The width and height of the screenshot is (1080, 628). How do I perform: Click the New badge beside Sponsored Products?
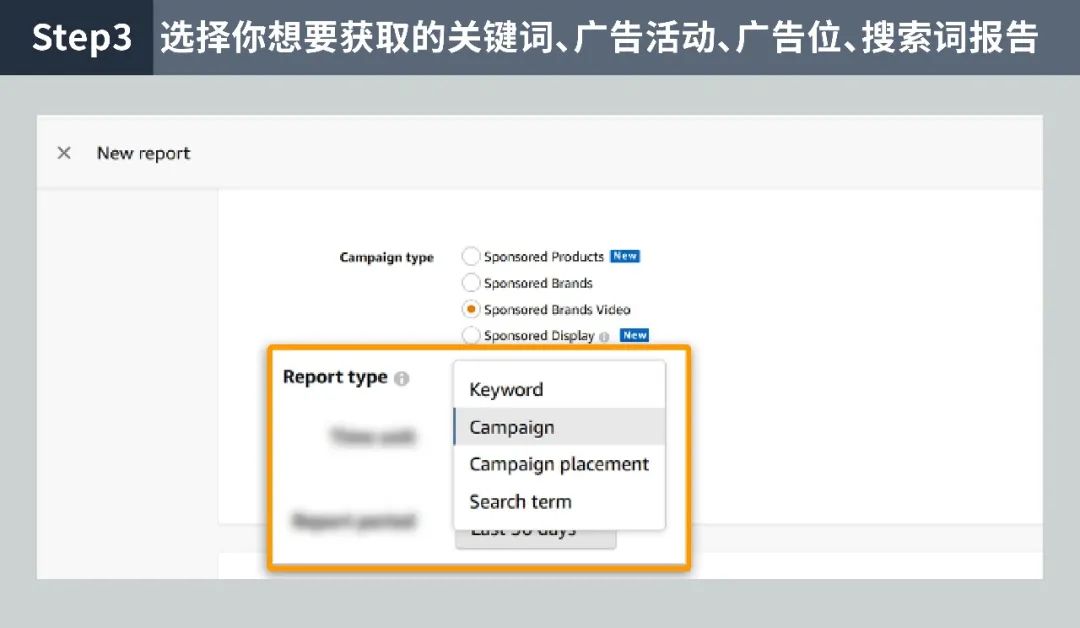point(625,256)
